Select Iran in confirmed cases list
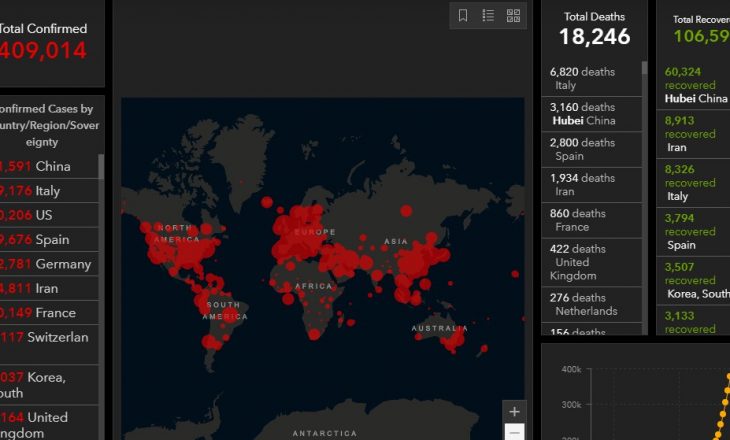 coord(49,288)
